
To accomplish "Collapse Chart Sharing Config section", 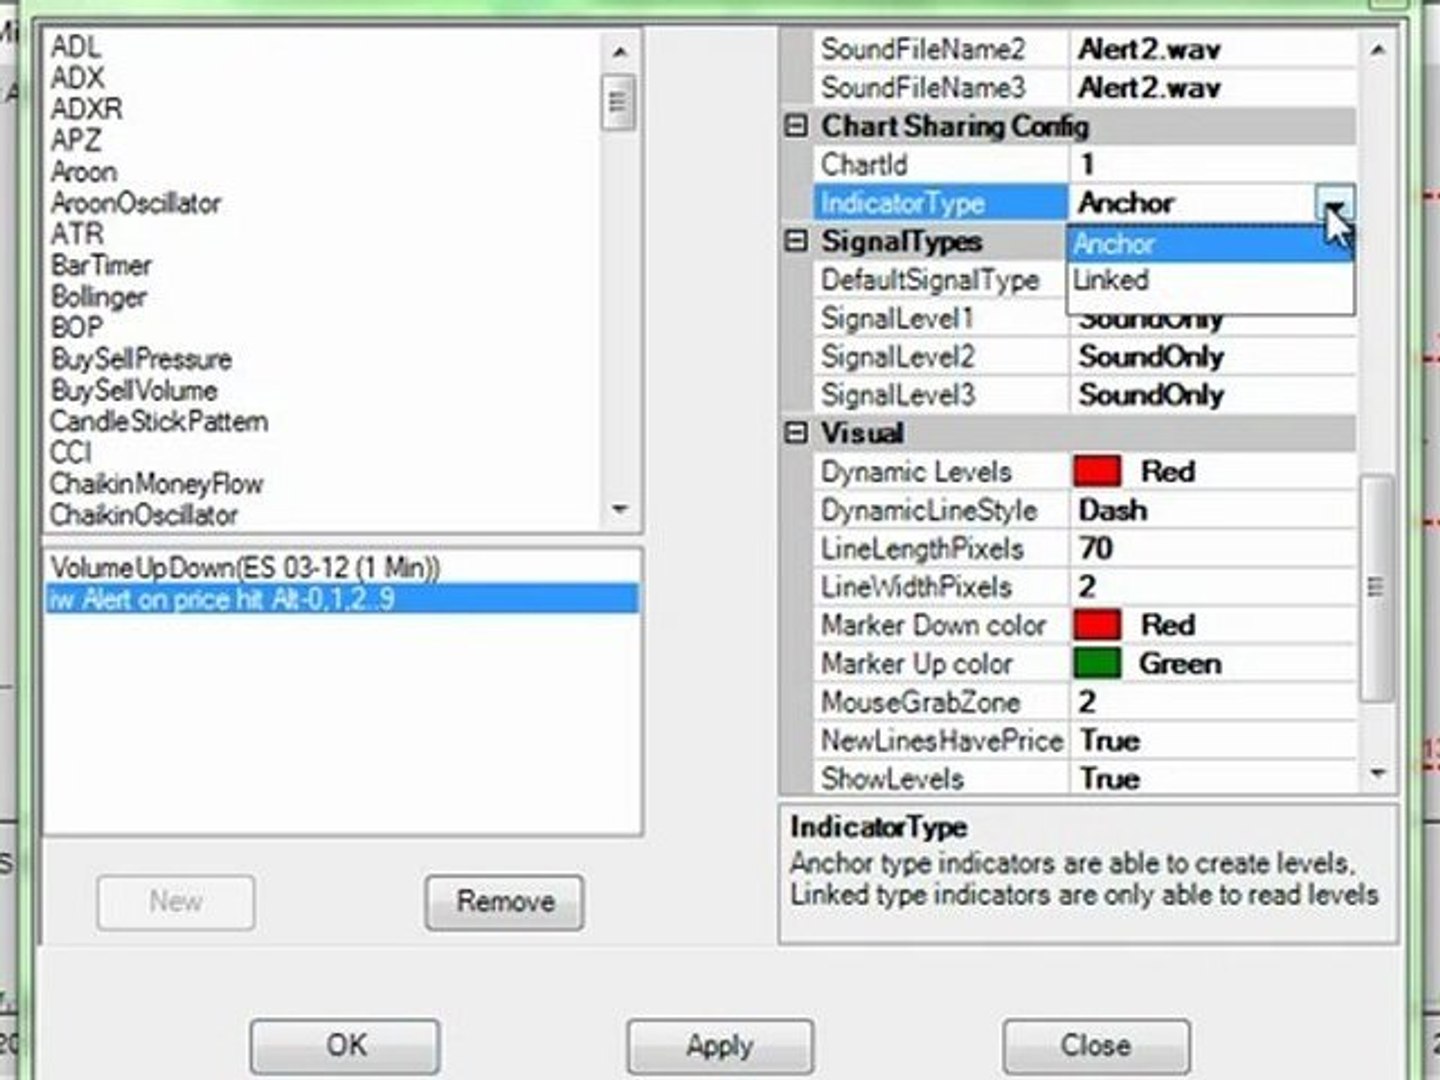I will 796,126.
